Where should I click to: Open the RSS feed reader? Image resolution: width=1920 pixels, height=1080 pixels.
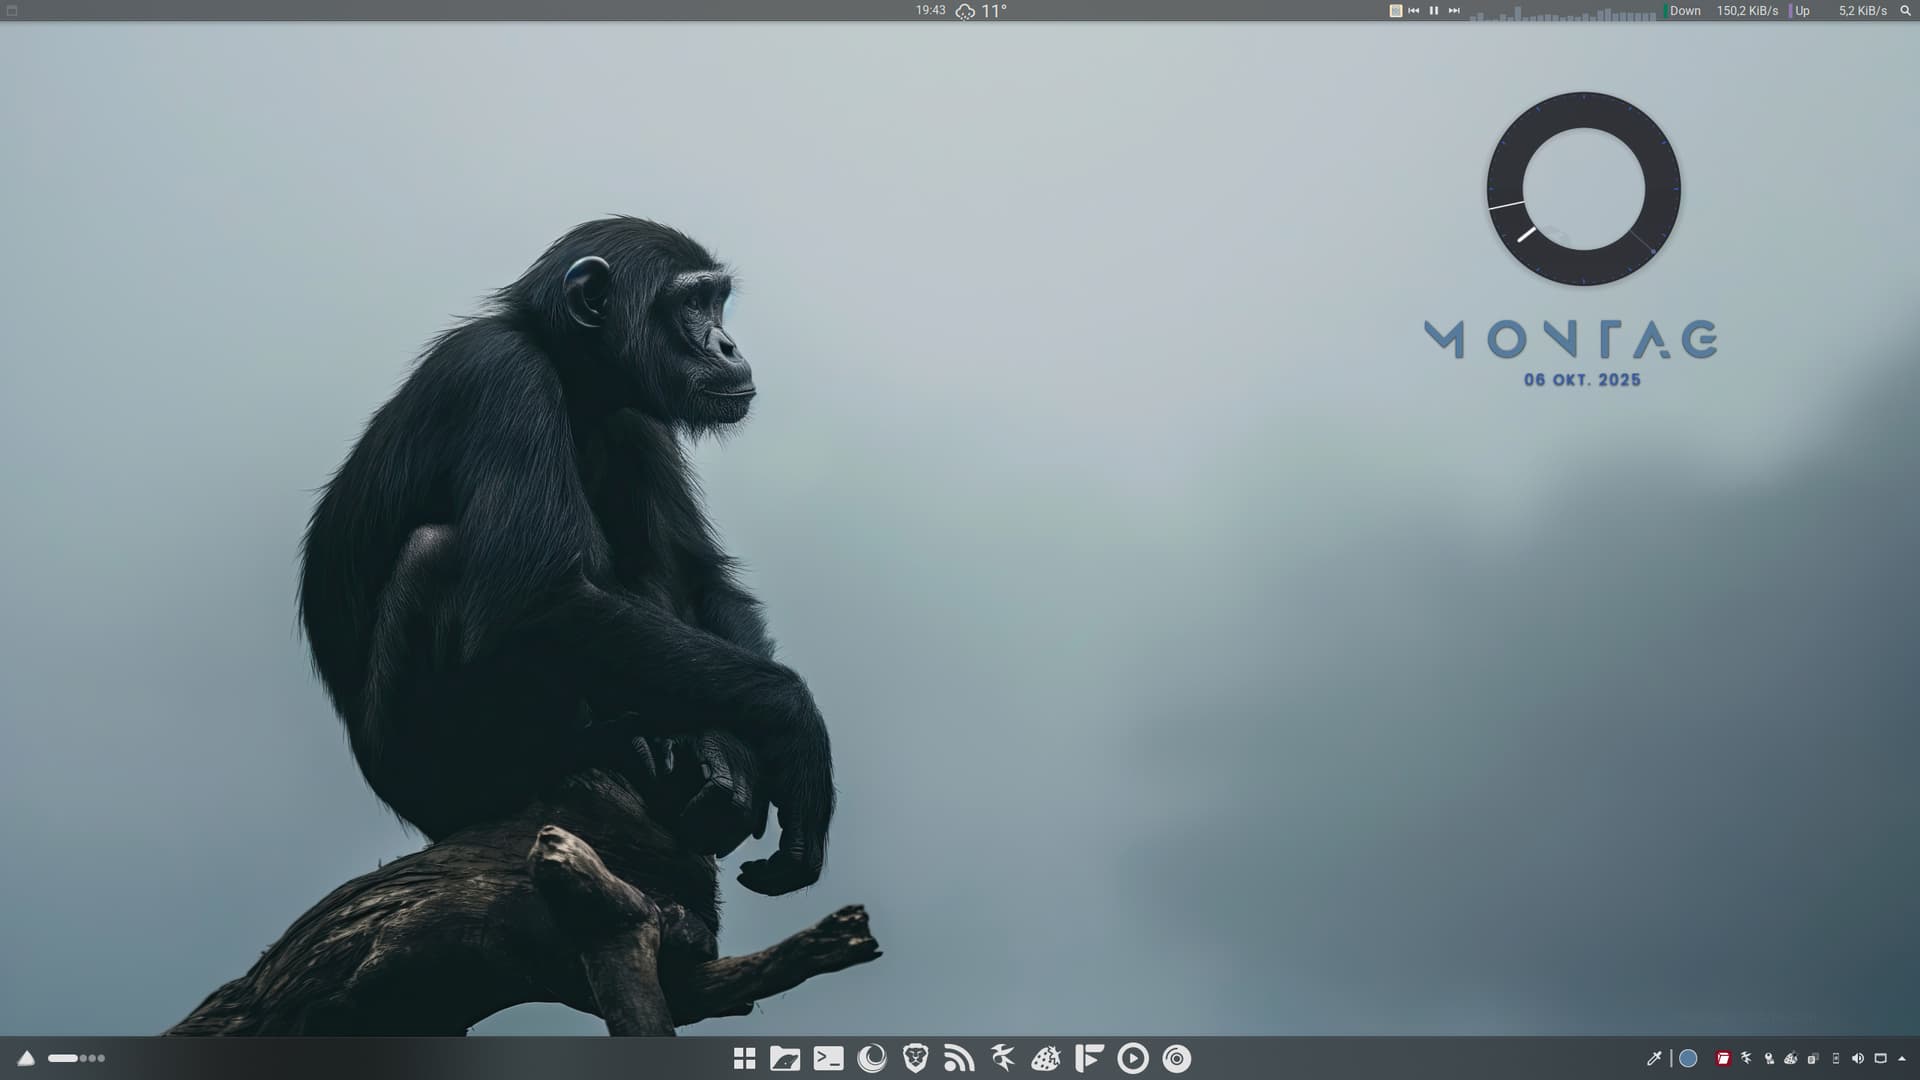pyautogui.click(x=959, y=1058)
